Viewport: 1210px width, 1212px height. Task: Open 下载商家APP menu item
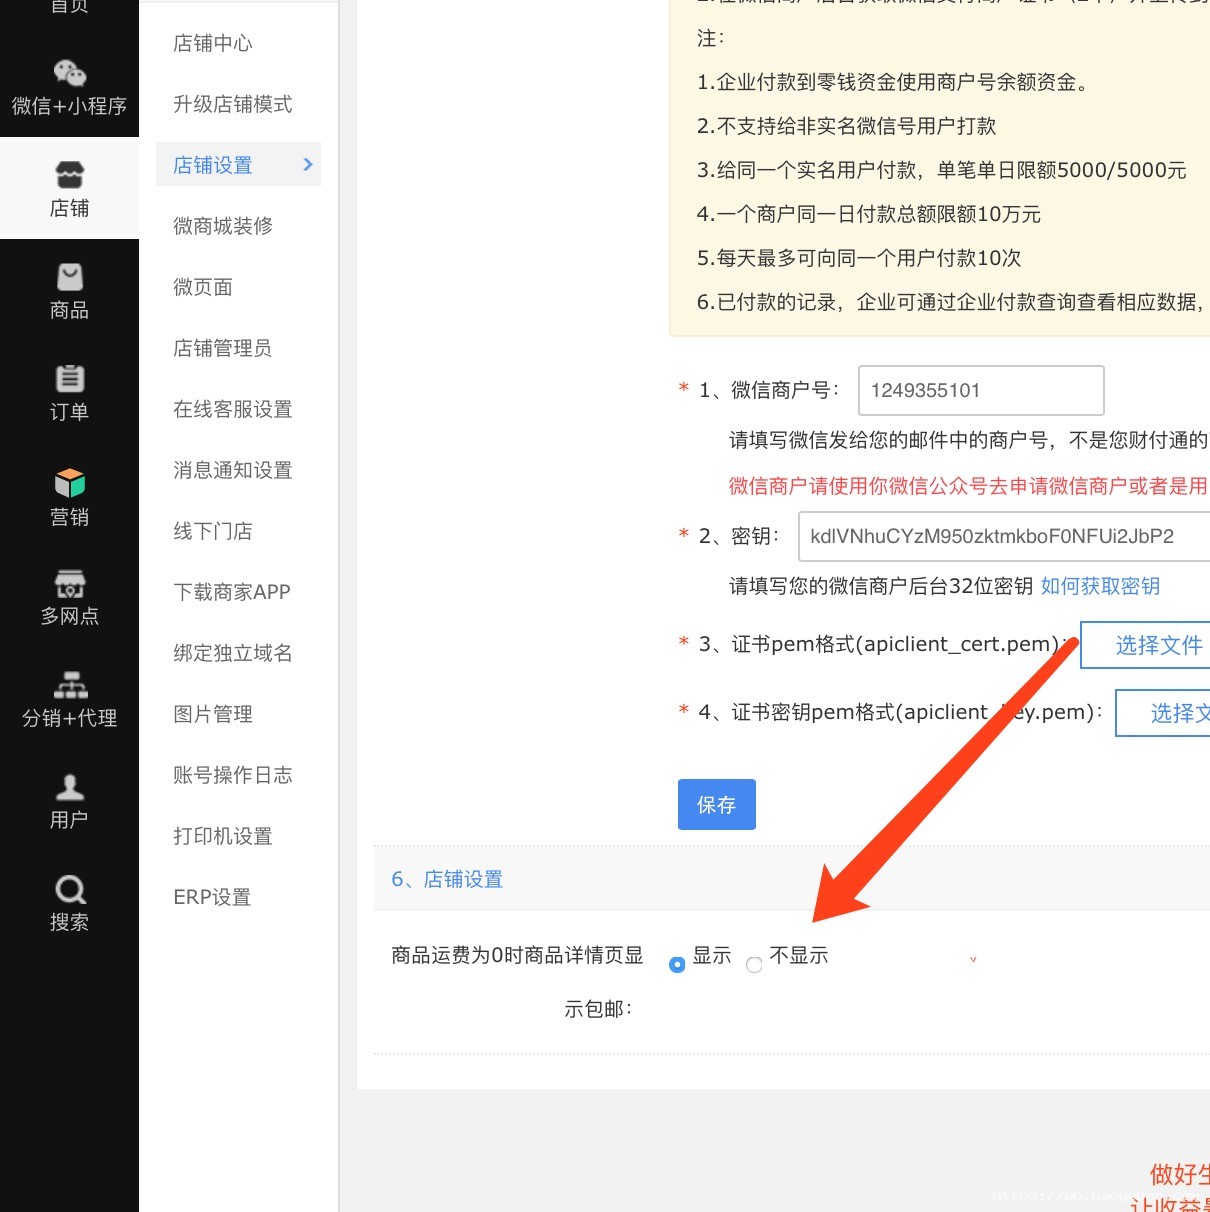pos(232,592)
